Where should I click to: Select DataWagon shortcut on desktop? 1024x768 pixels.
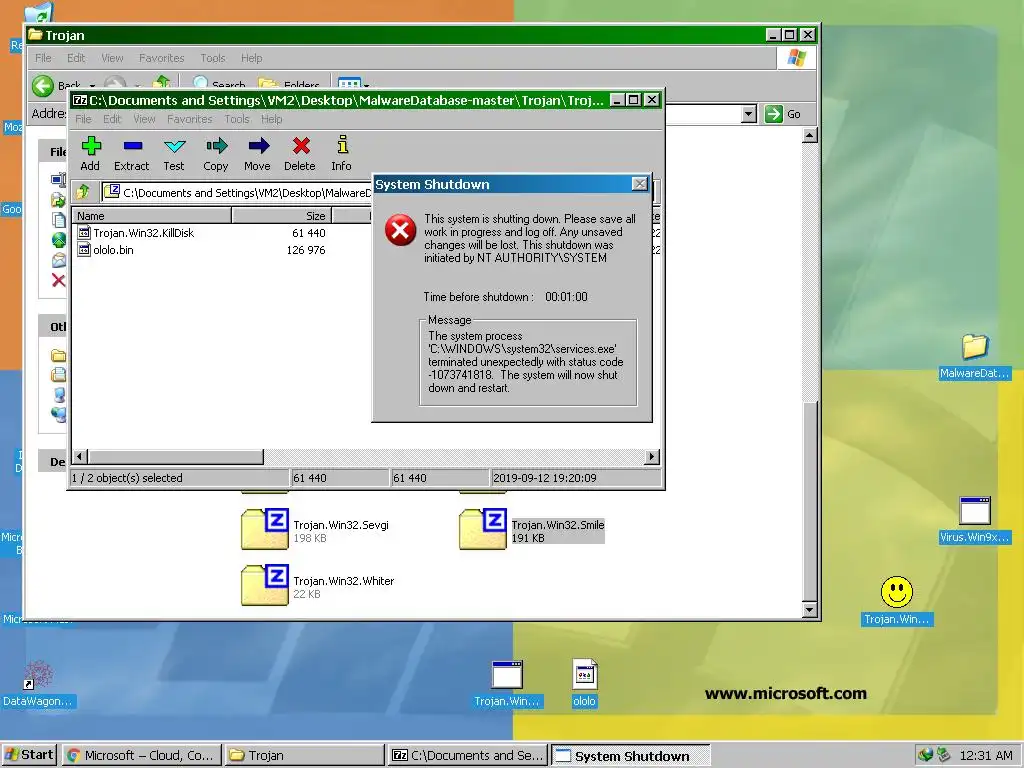tap(38, 684)
